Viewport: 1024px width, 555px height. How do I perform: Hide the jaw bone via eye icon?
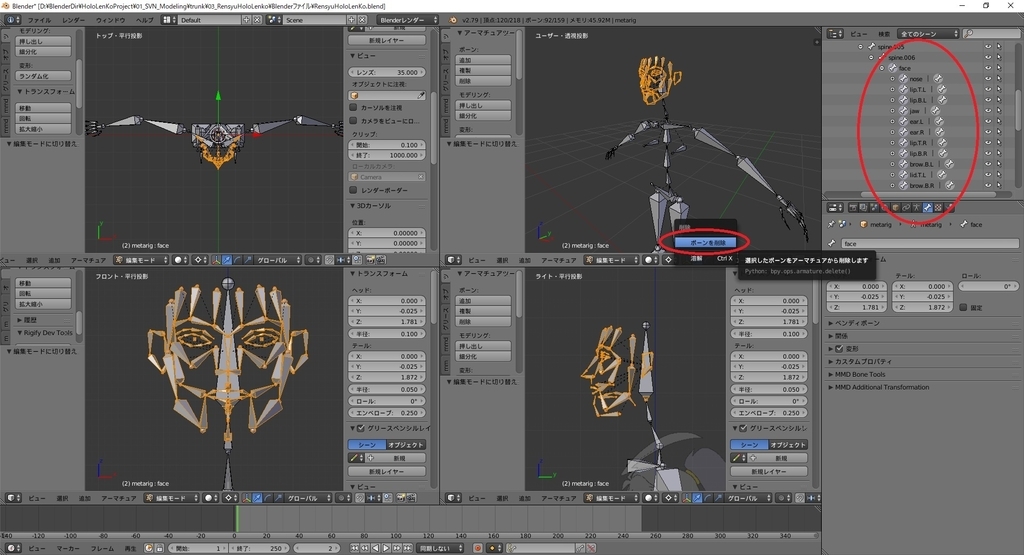pyautogui.click(x=988, y=111)
